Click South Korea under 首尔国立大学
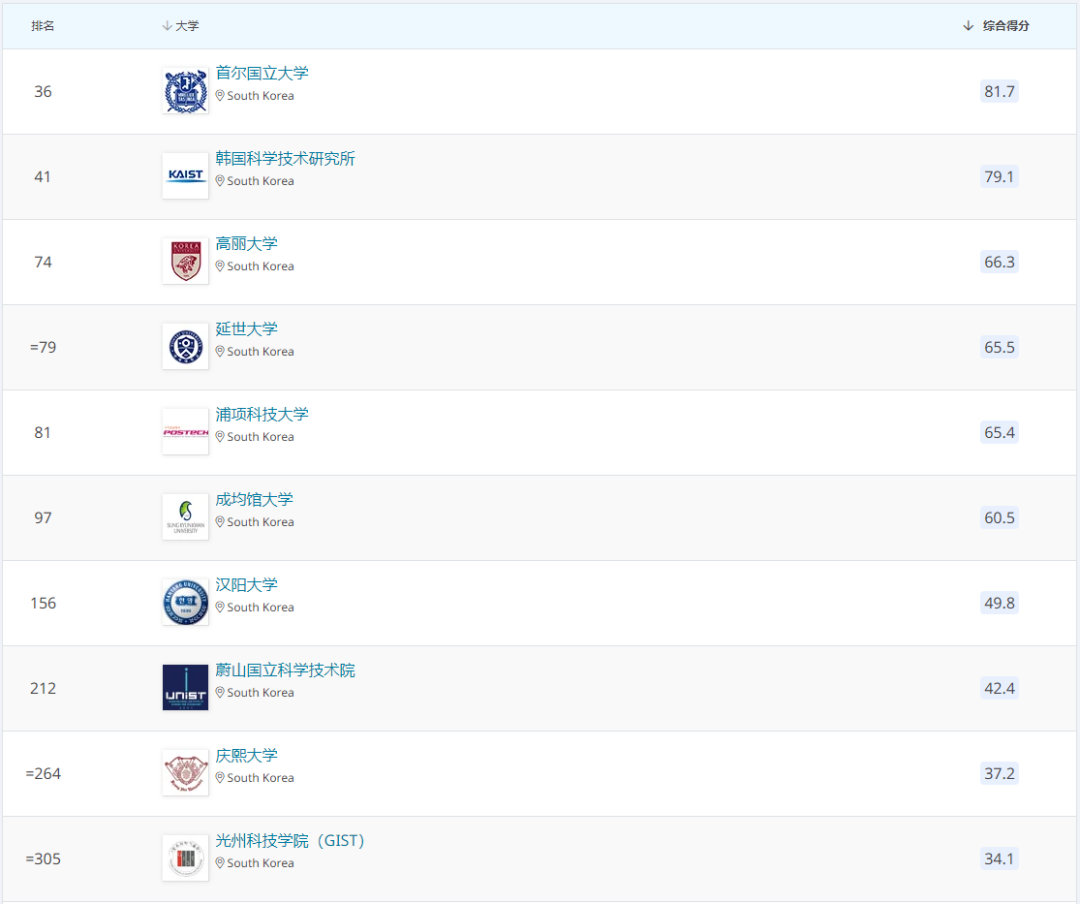Image resolution: width=1080 pixels, height=904 pixels. pos(260,96)
